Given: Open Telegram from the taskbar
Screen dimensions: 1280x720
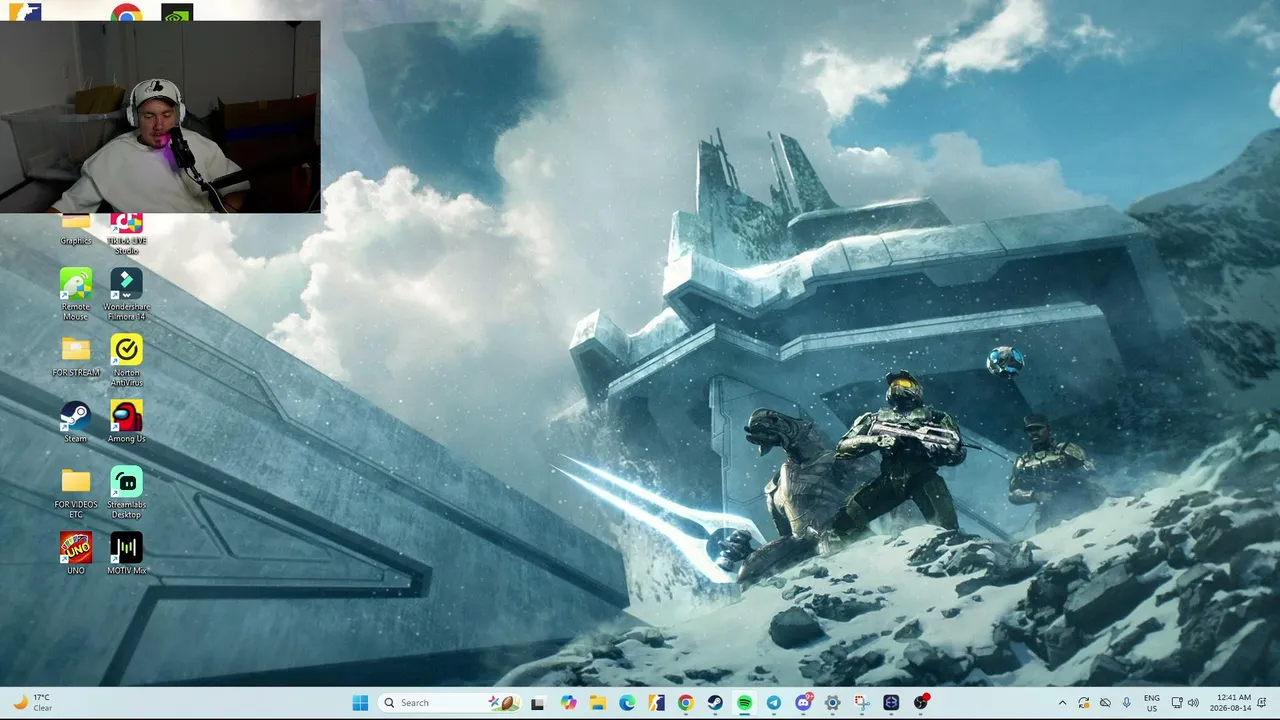Looking at the screenshot, I should coord(774,703).
